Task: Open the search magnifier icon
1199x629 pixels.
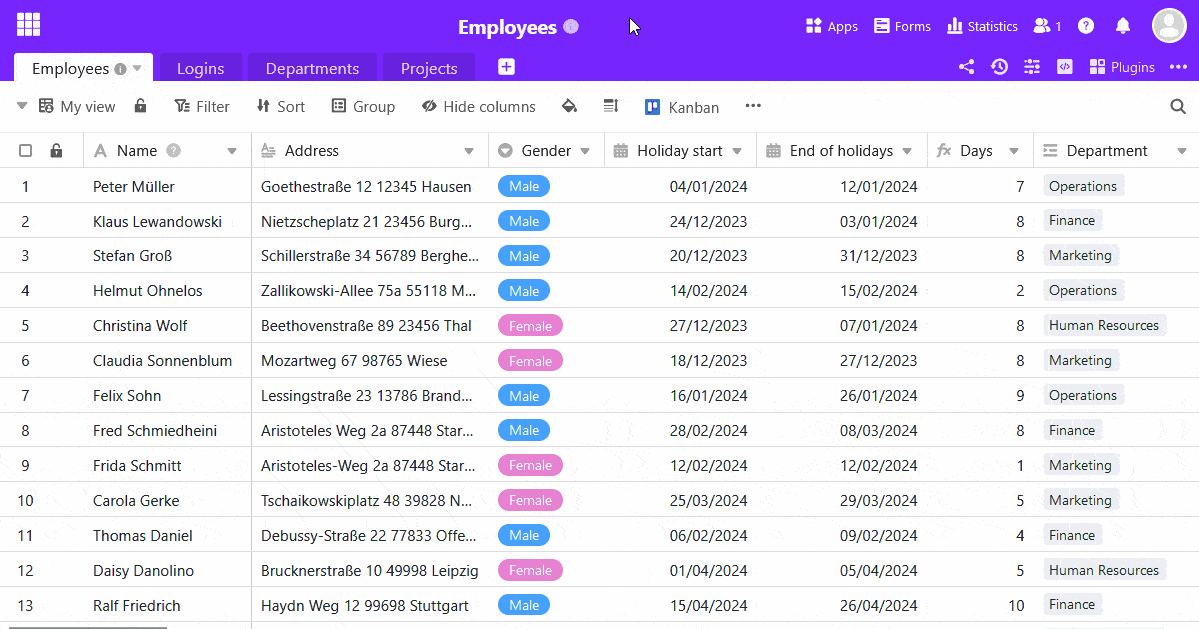Action: 1178,107
